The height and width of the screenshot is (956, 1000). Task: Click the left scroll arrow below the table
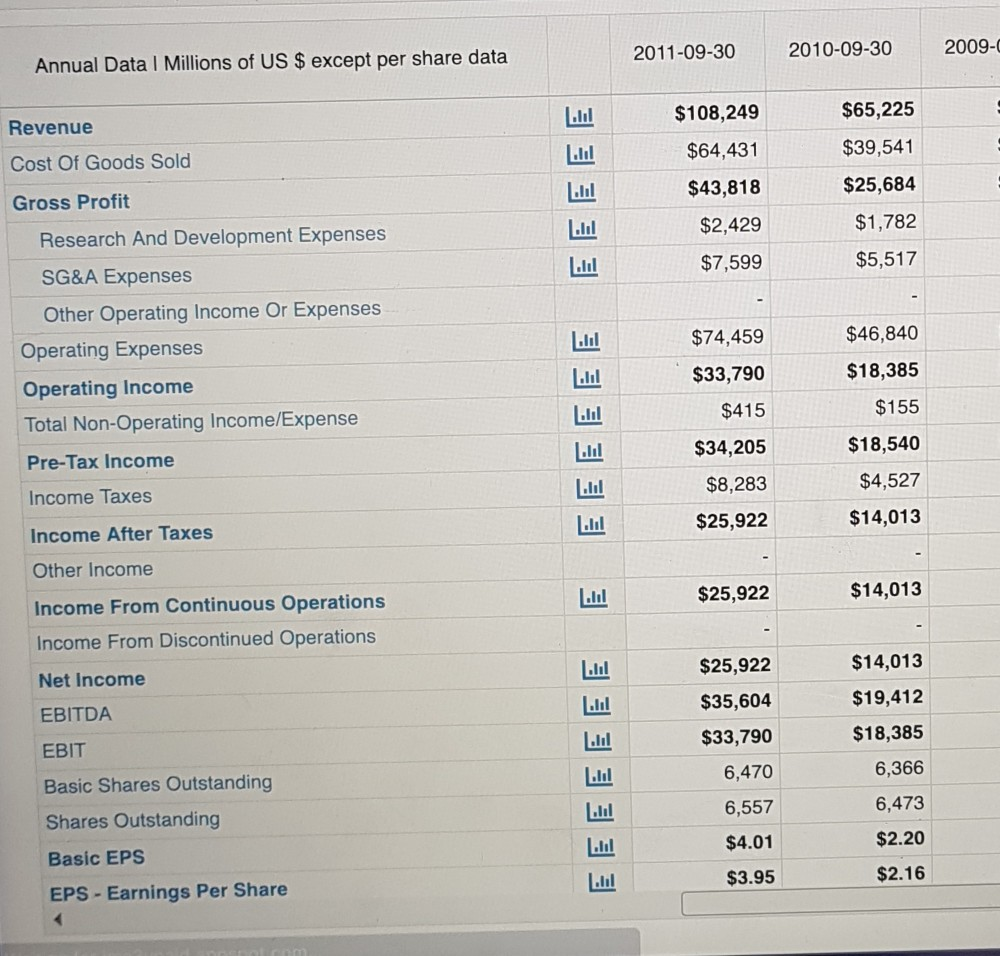(58, 919)
